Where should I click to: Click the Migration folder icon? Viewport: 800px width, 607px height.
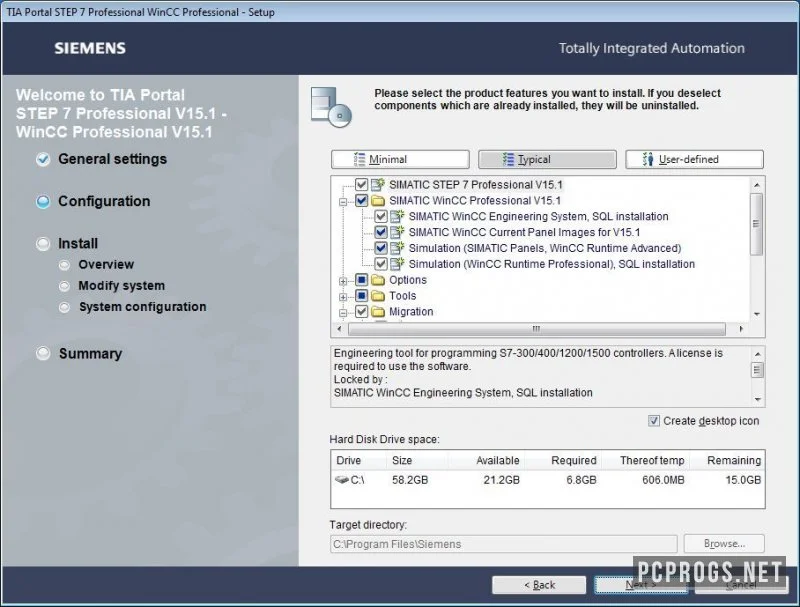click(x=378, y=312)
